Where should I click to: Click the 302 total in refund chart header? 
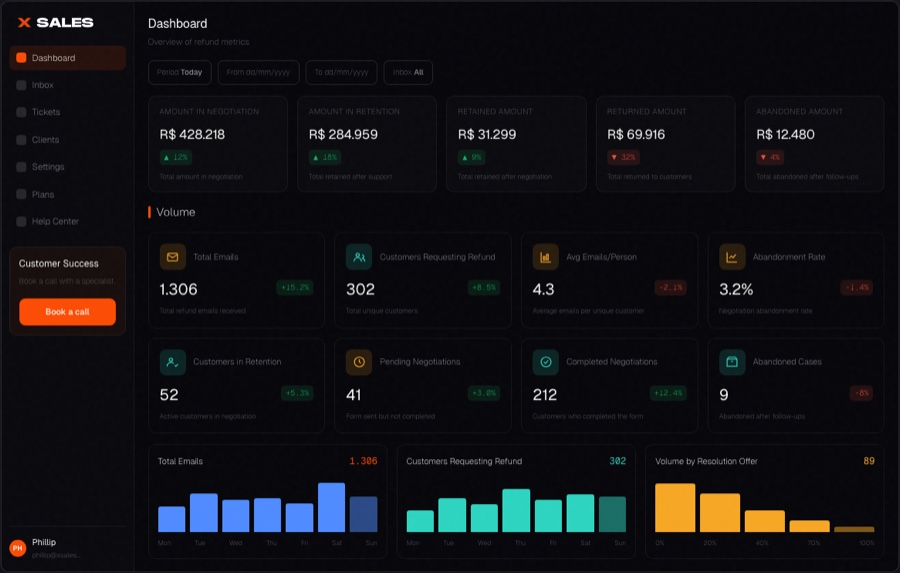coord(618,461)
